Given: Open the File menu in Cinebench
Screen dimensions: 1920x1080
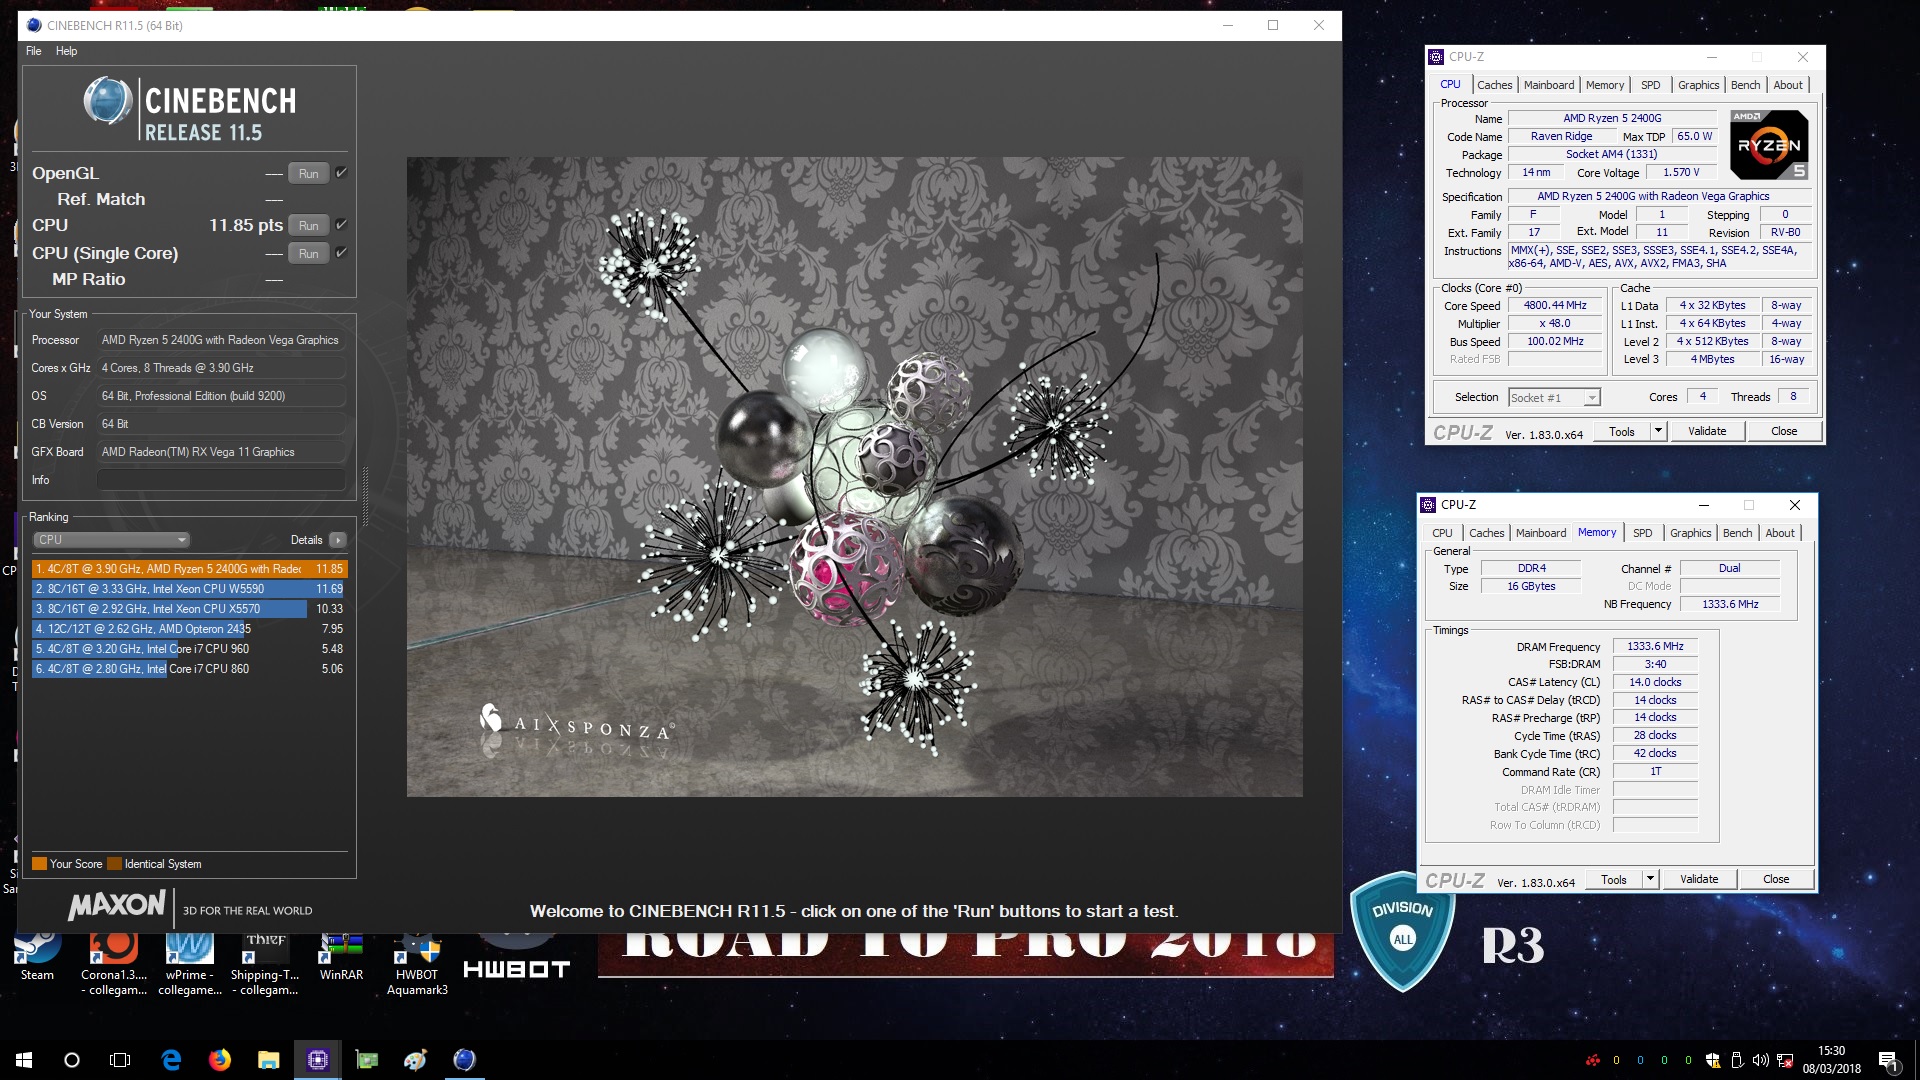Looking at the screenshot, I should pyautogui.click(x=34, y=51).
